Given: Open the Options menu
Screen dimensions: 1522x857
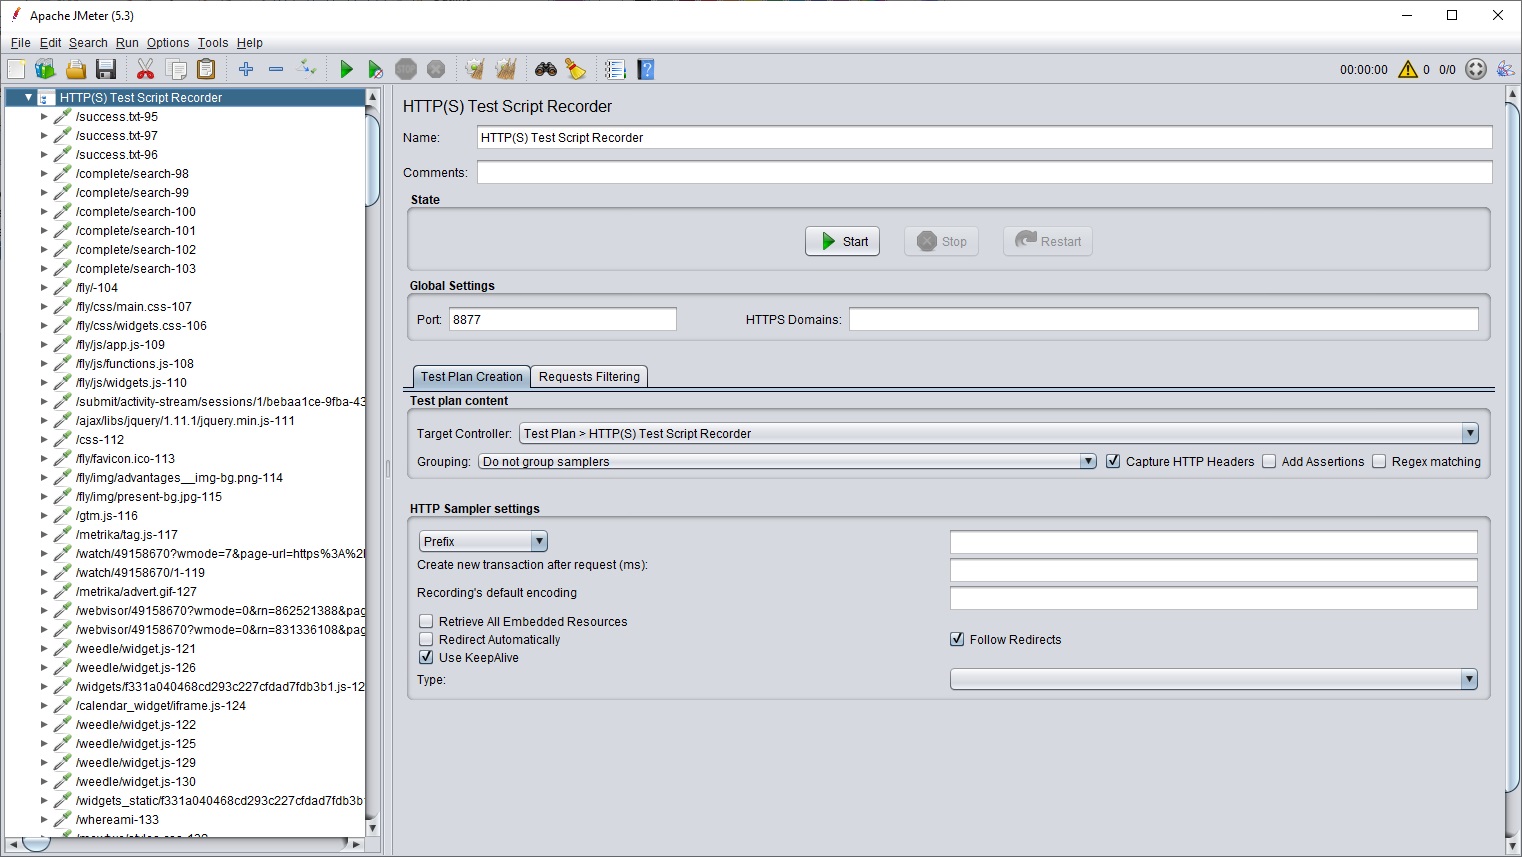Looking at the screenshot, I should click(168, 43).
